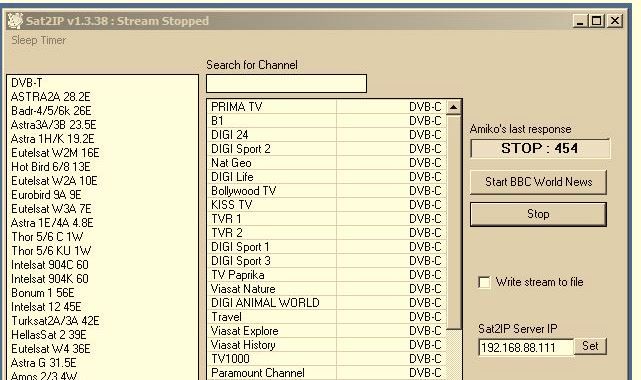Select Intelsat 904C 60 satellite
Viewport: 641px width, 380px height.
103,265
